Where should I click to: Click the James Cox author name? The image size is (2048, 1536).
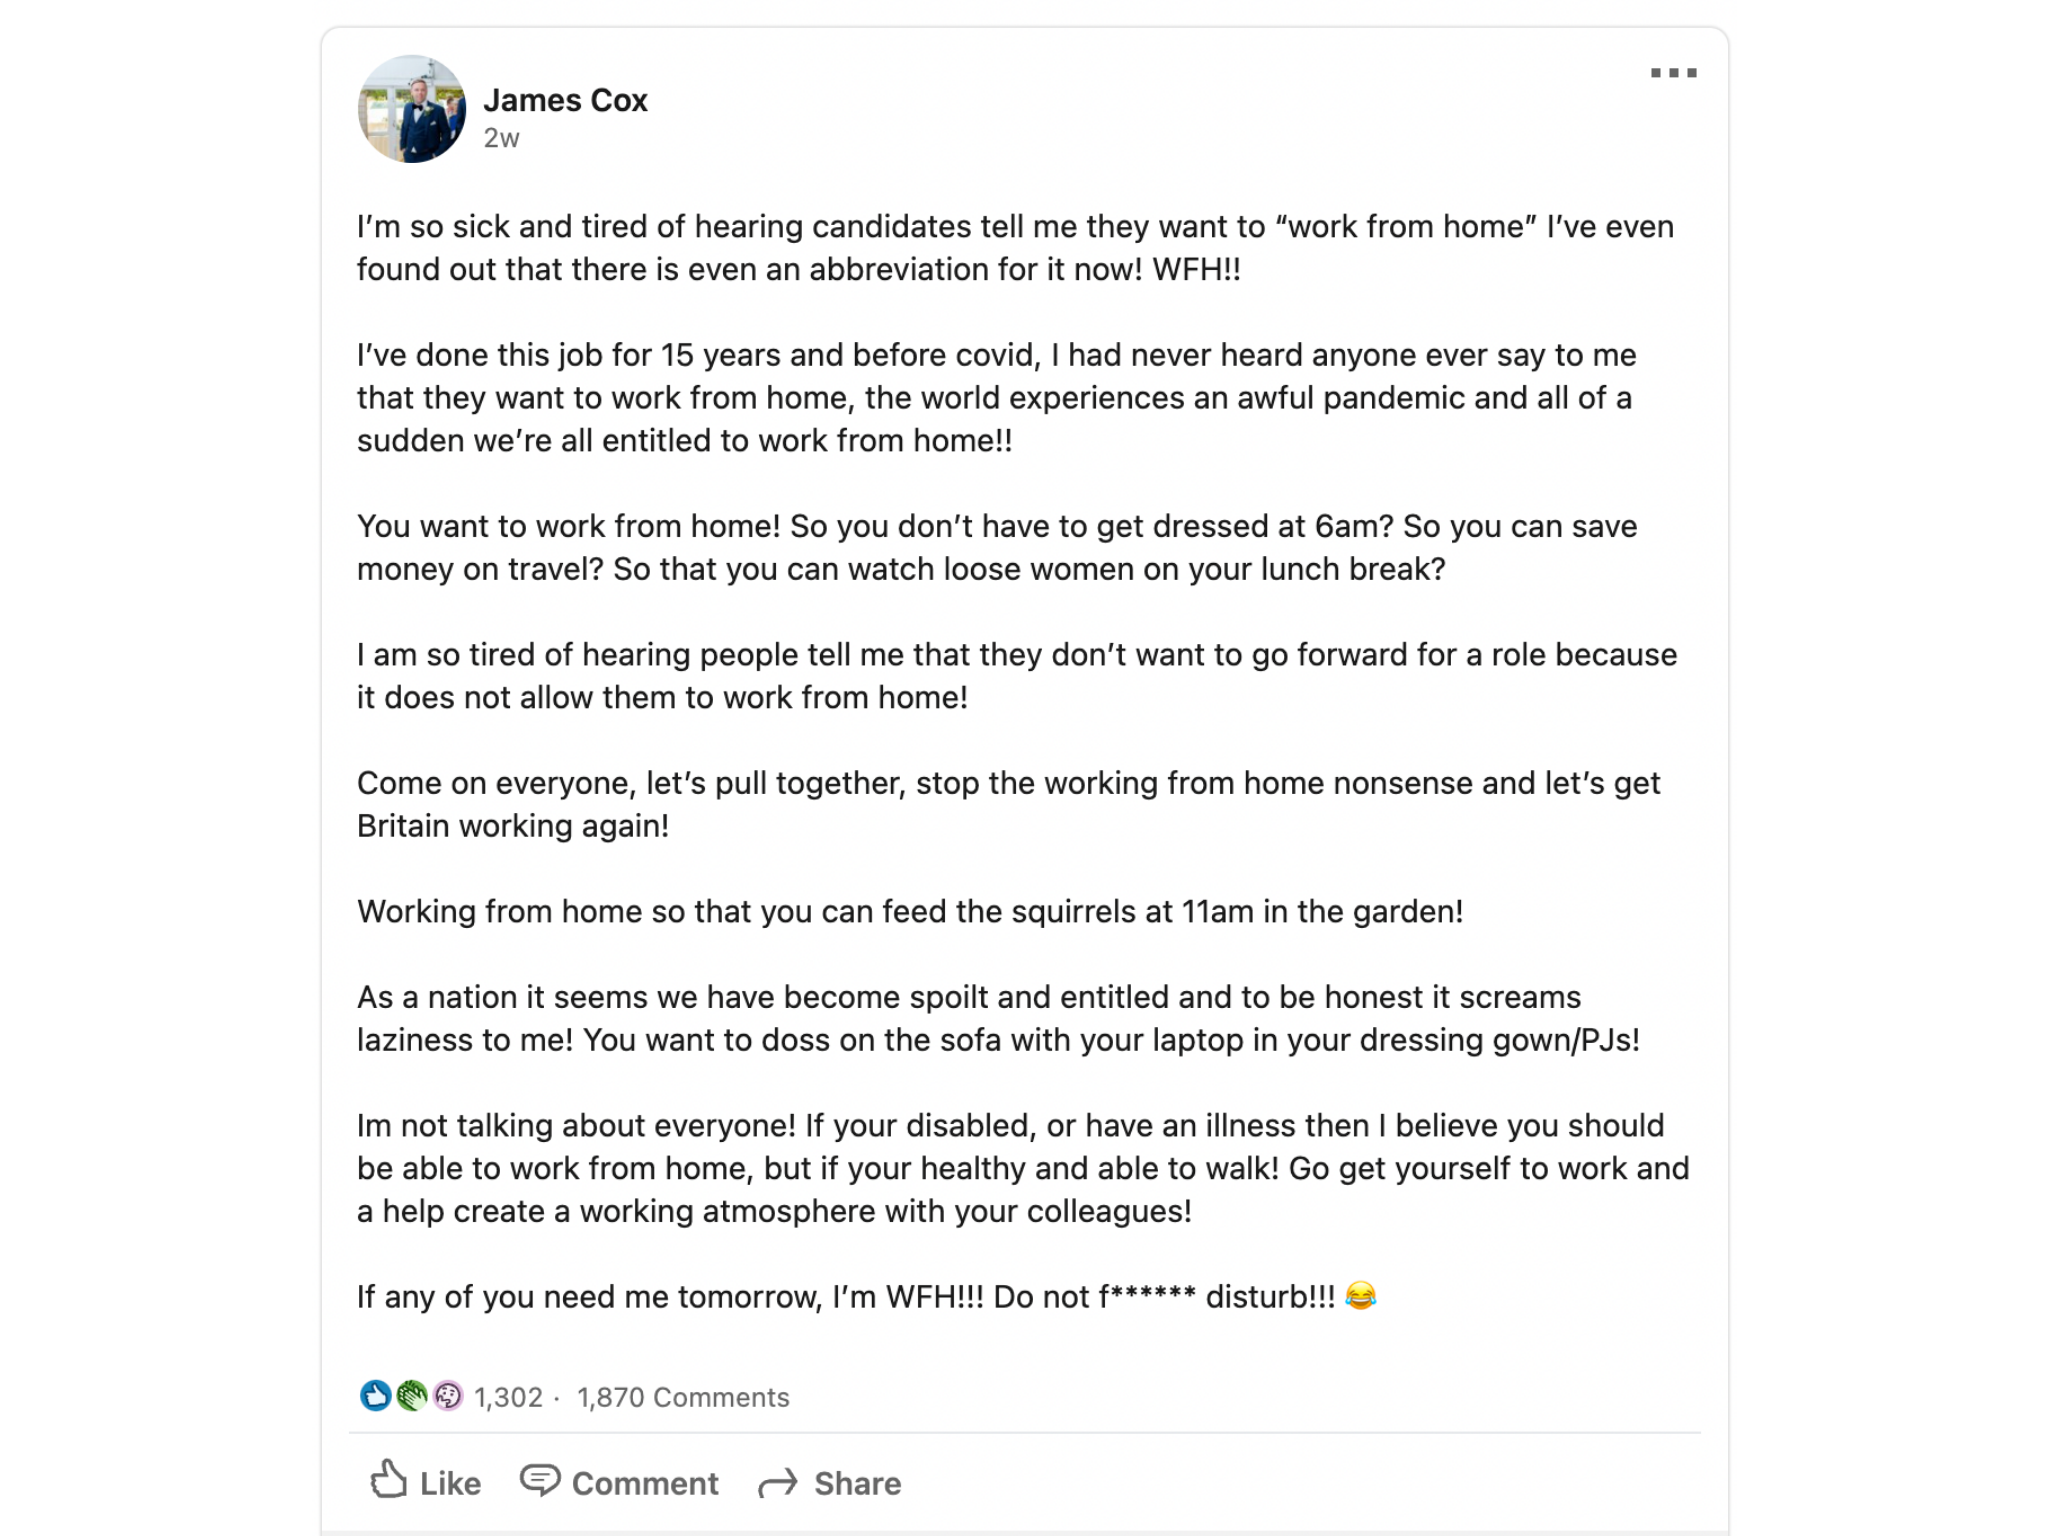[x=565, y=100]
